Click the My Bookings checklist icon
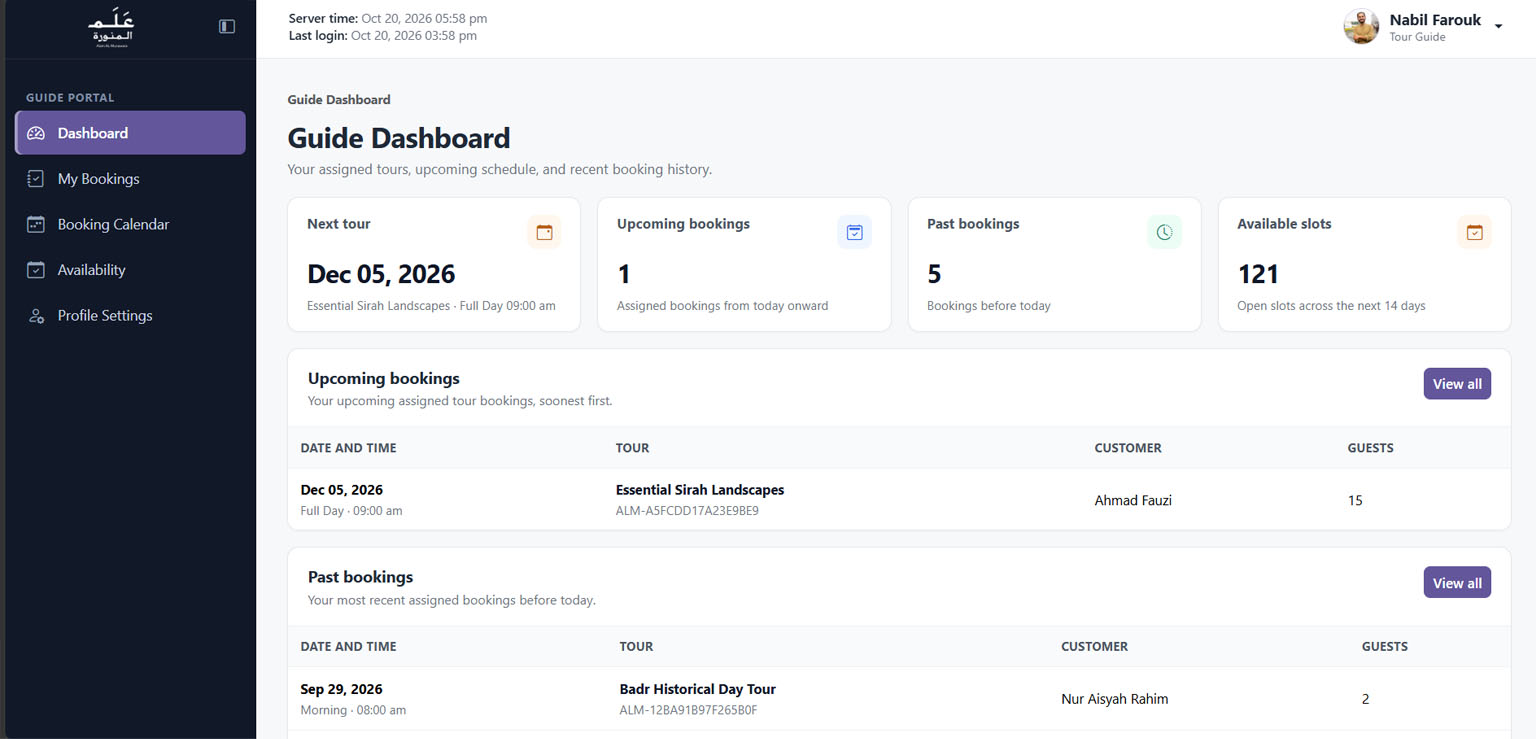Screen dimensions: 1536x739 [x=36, y=179]
